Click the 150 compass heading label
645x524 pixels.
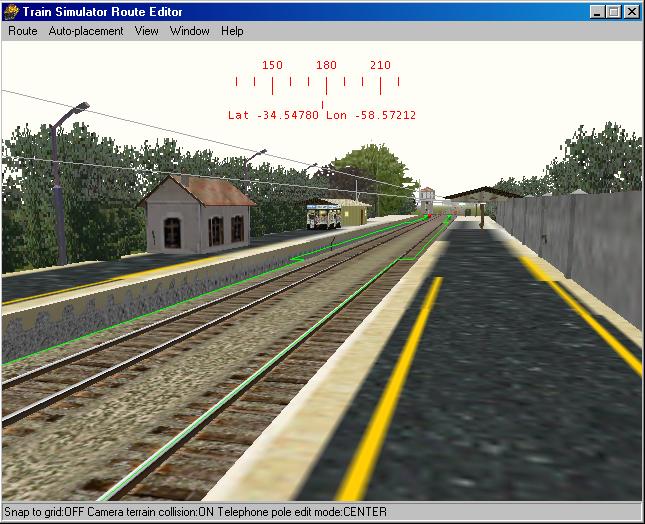(272, 66)
